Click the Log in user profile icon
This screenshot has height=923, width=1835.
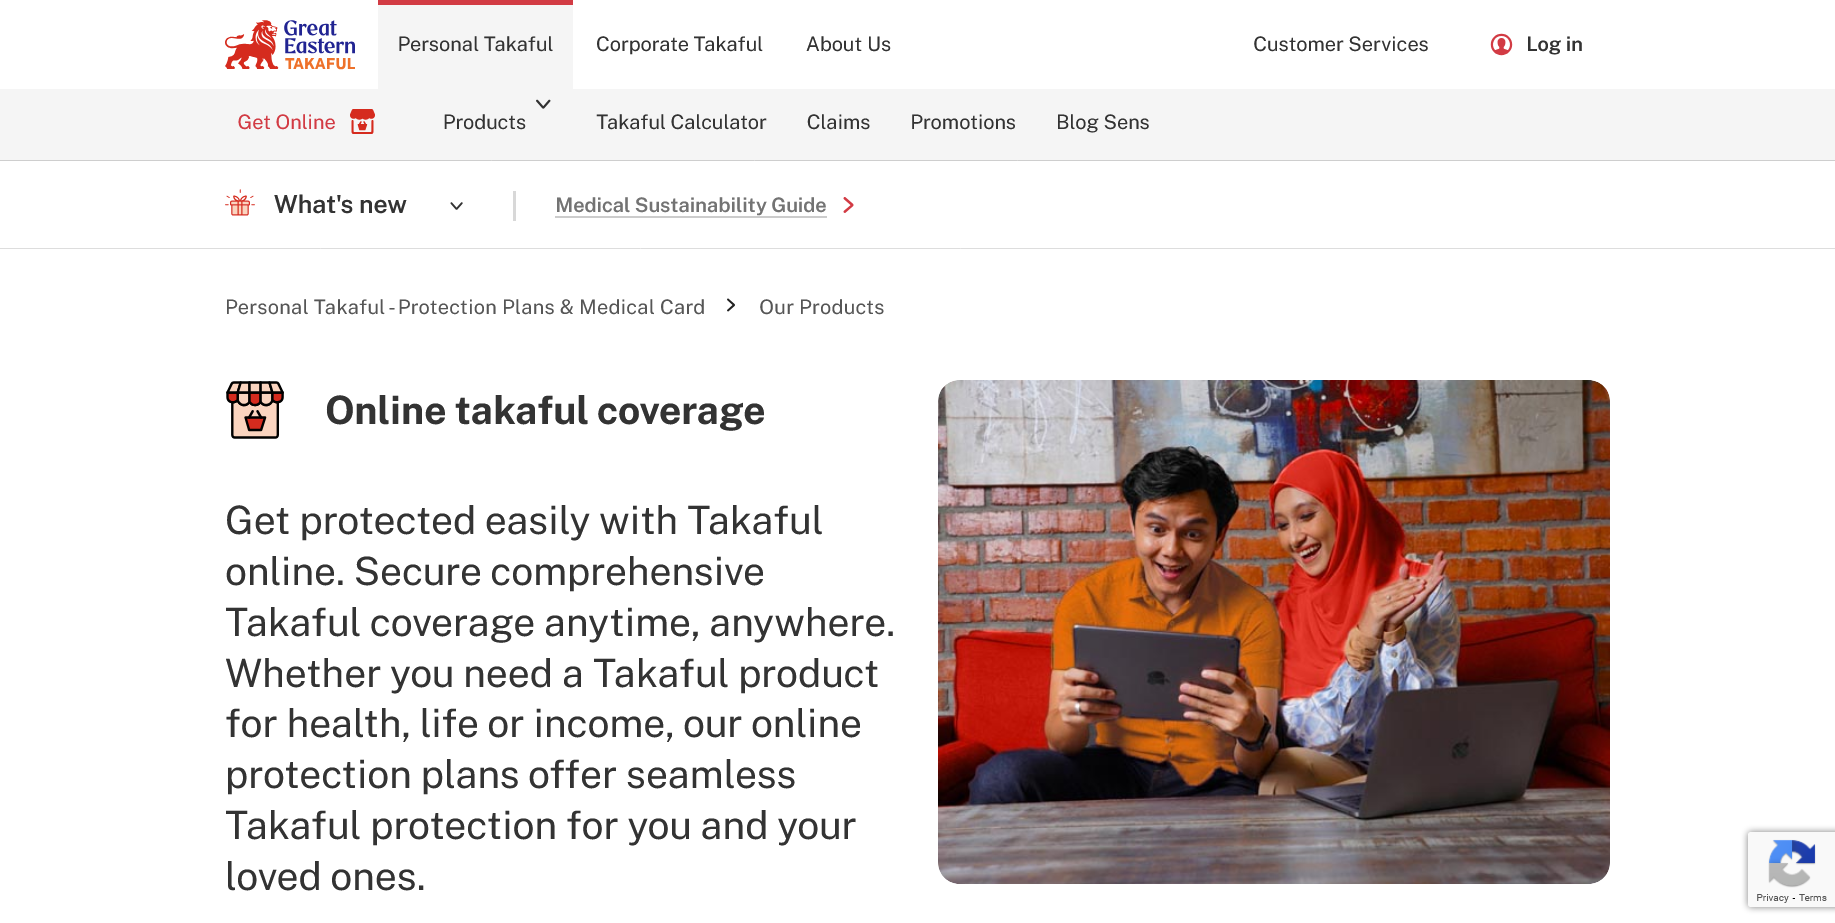(x=1501, y=44)
